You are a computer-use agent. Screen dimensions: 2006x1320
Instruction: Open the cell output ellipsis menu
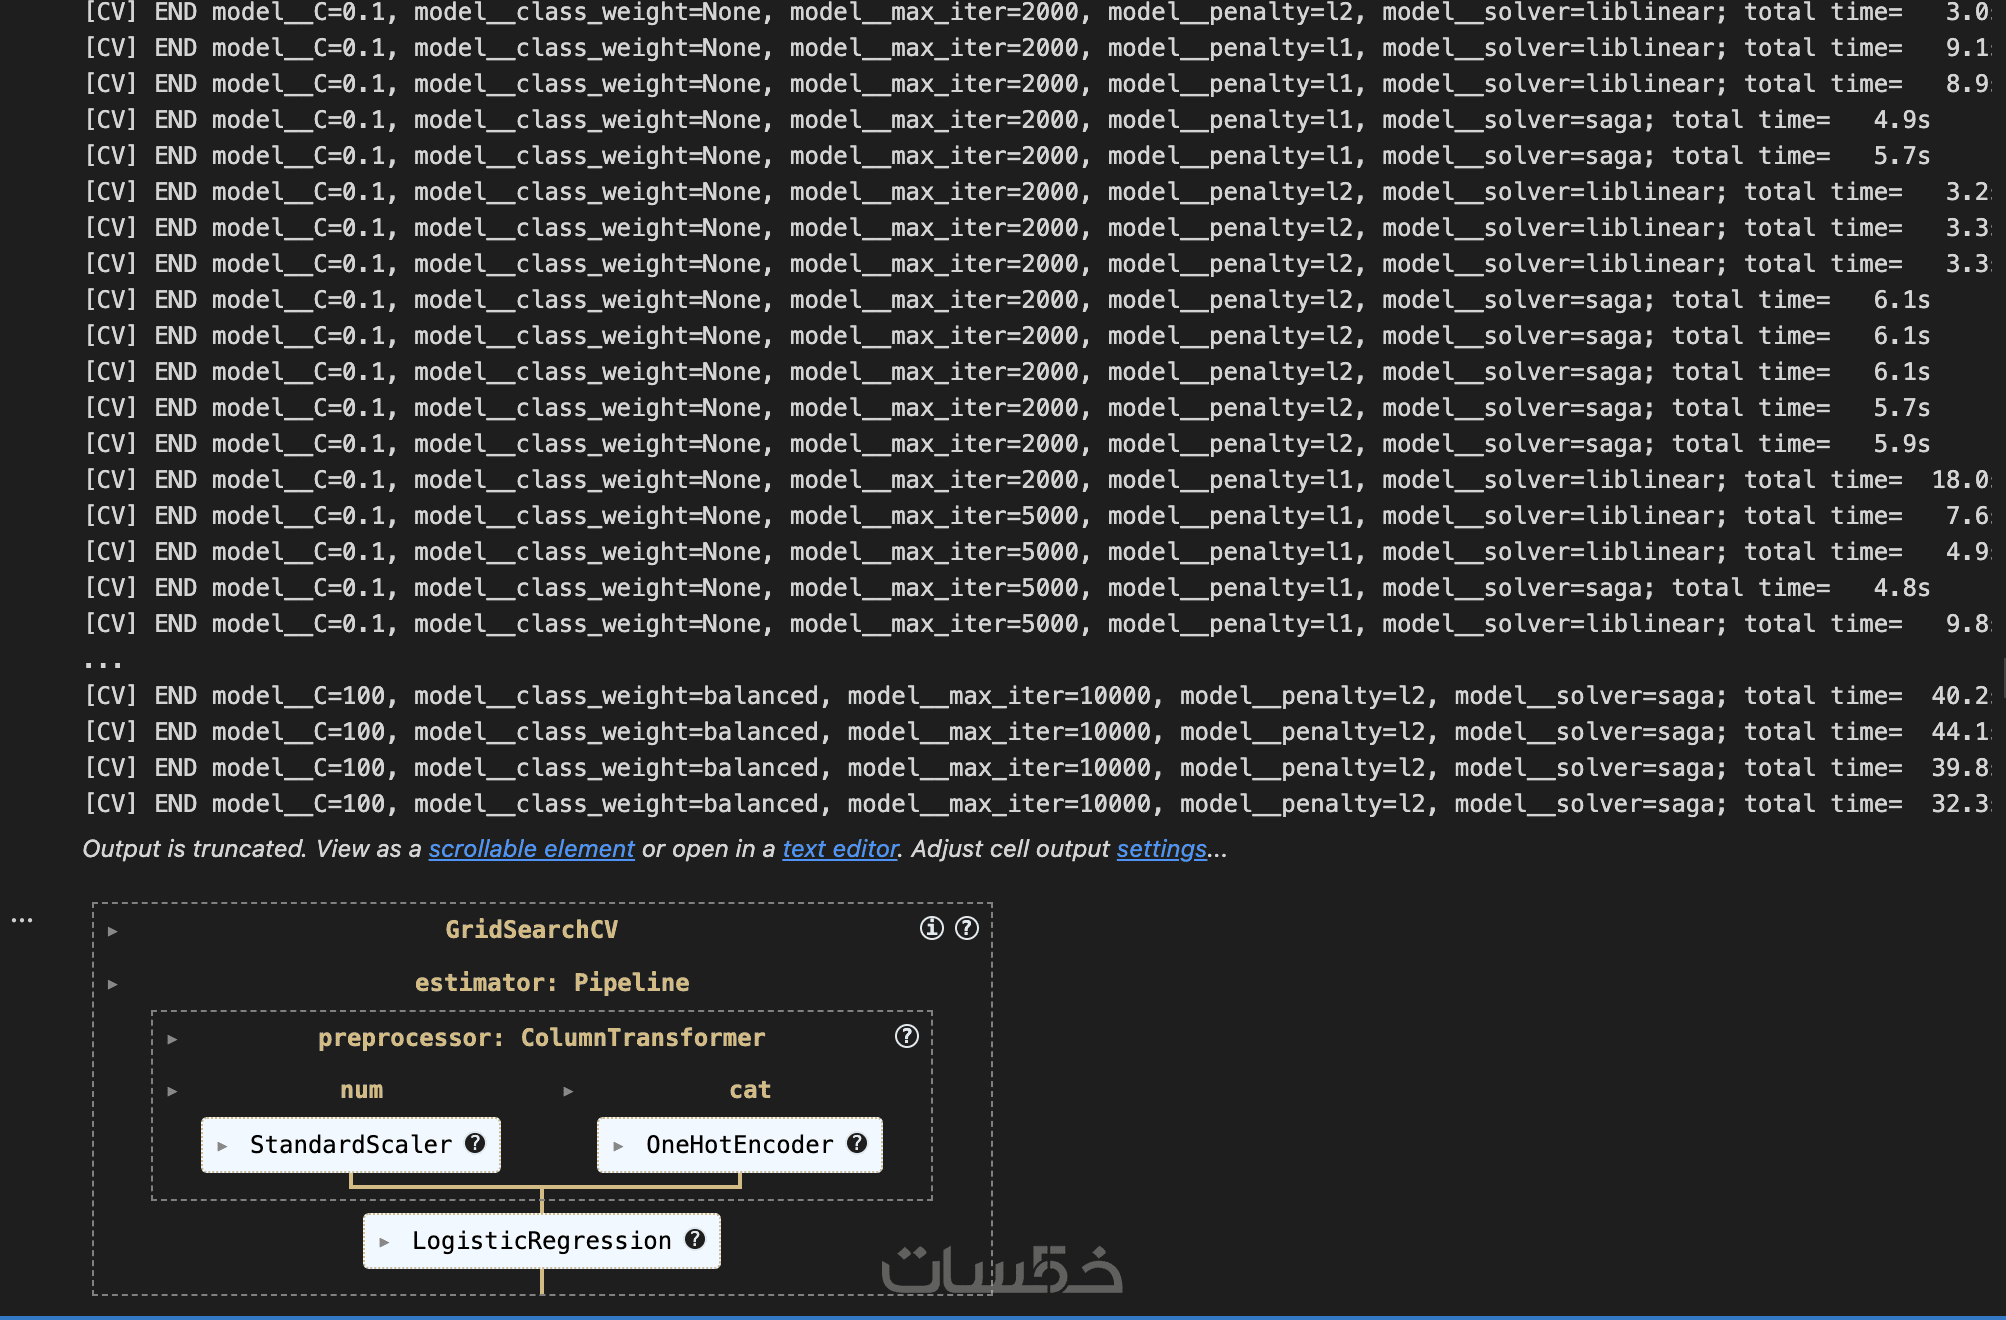(22, 919)
